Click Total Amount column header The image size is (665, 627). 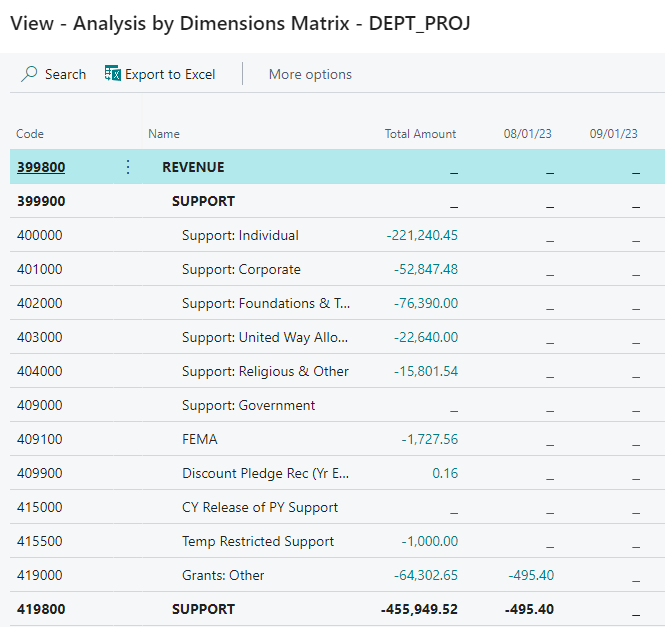(x=420, y=134)
